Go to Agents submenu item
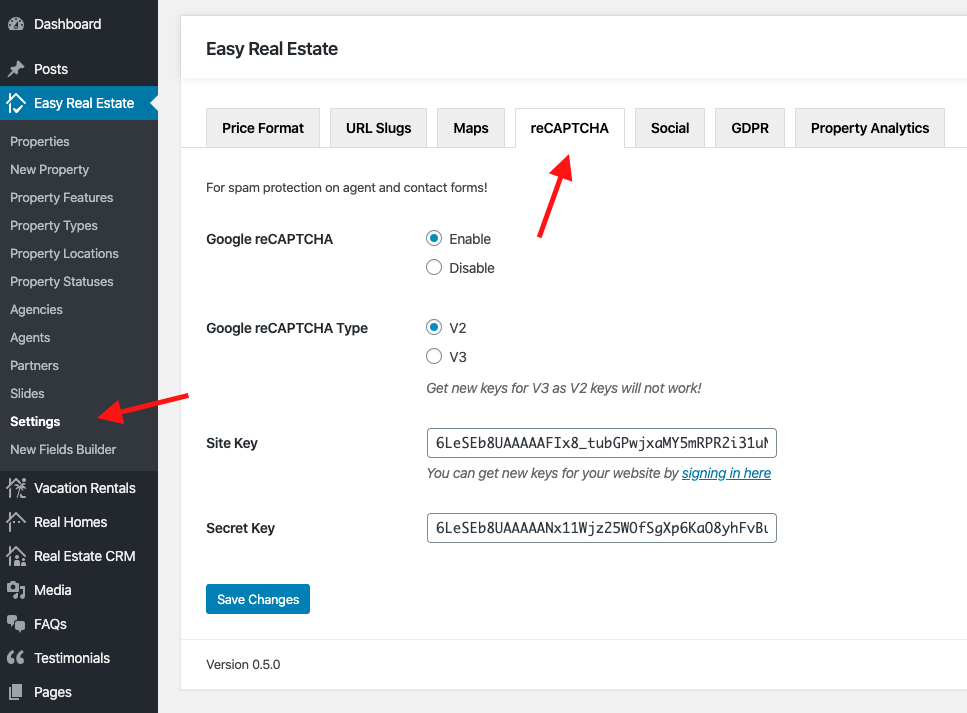Image resolution: width=967 pixels, height=713 pixels. click(x=30, y=337)
